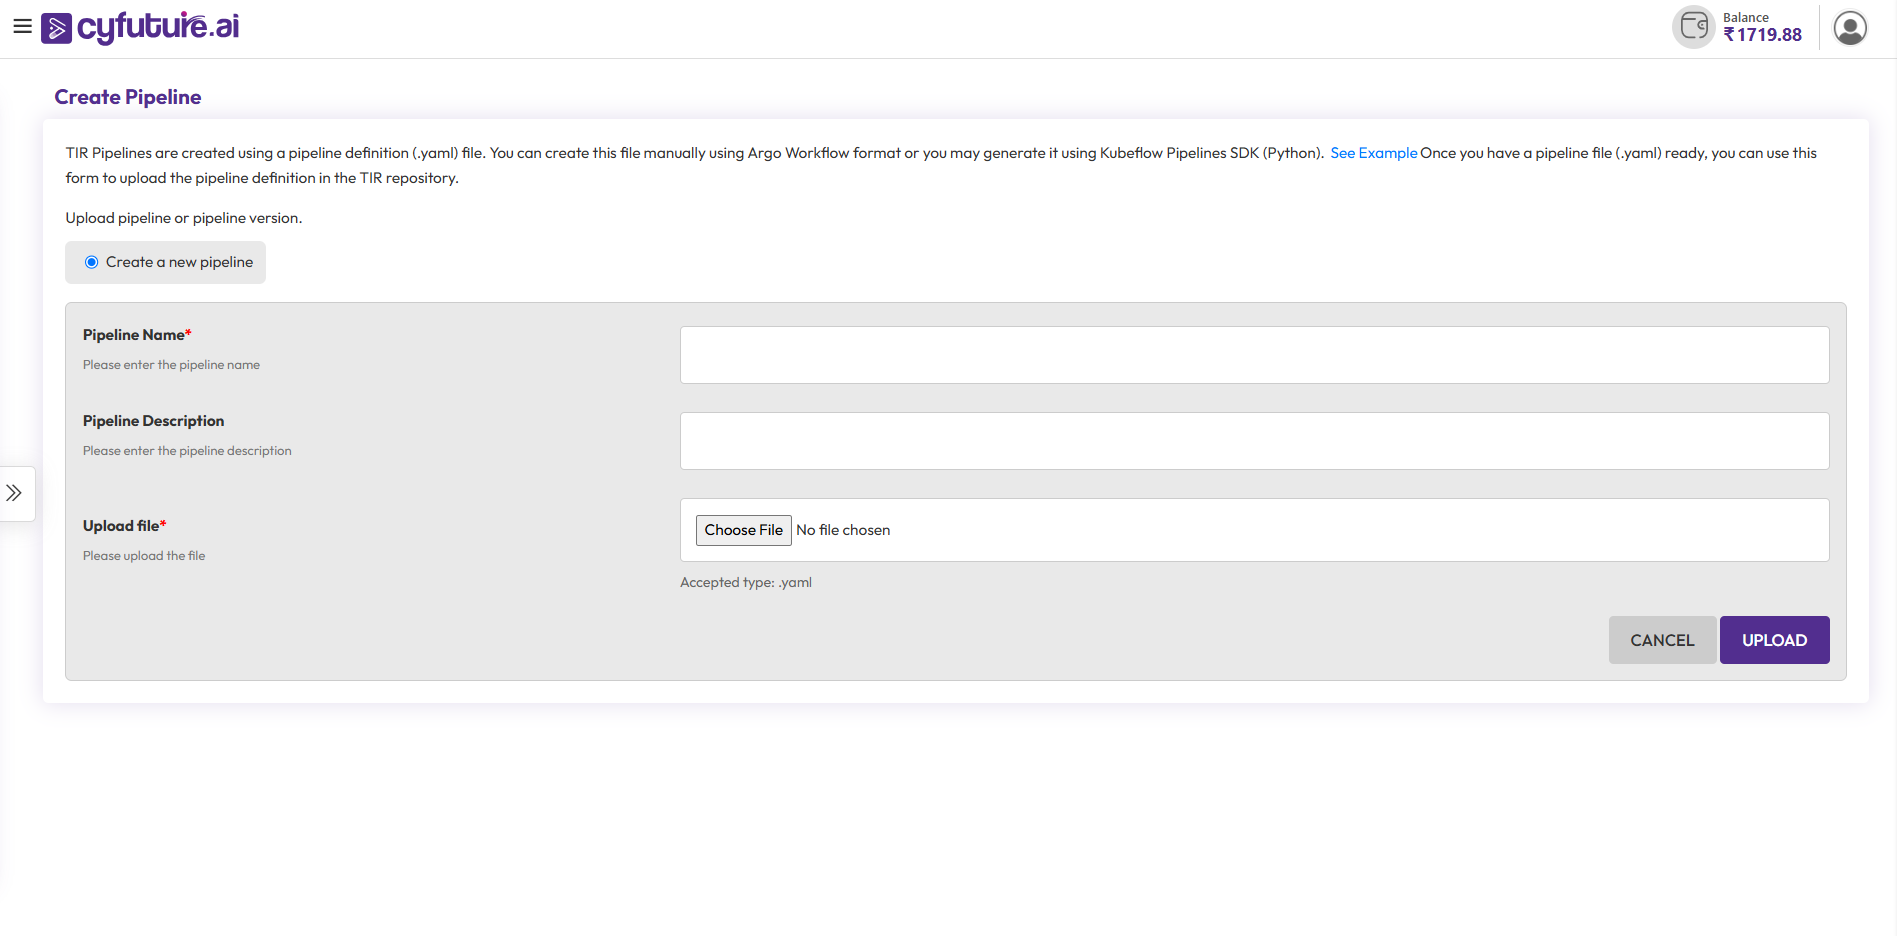This screenshot has width=1897, height=936.
Task: Open the See Example link
Action: (1373, 153)
